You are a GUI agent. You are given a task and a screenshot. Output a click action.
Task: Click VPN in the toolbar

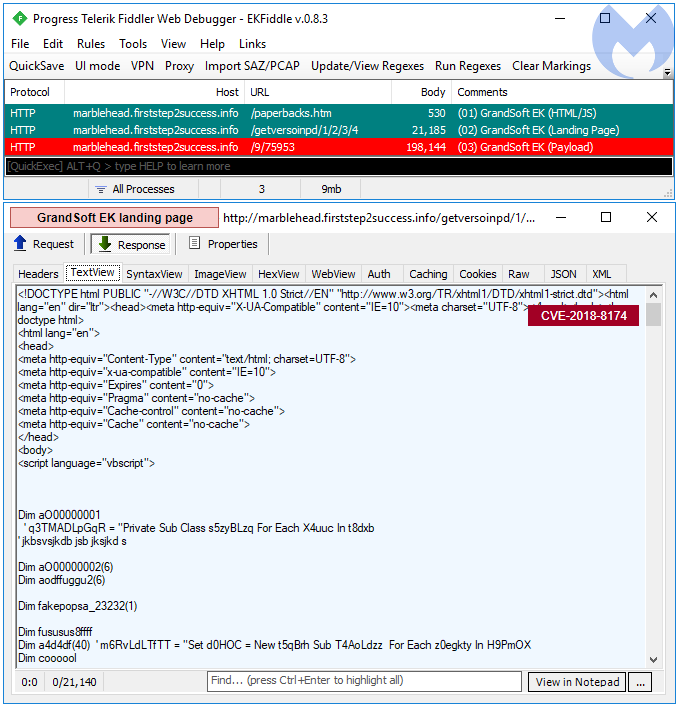pos(142,66)
